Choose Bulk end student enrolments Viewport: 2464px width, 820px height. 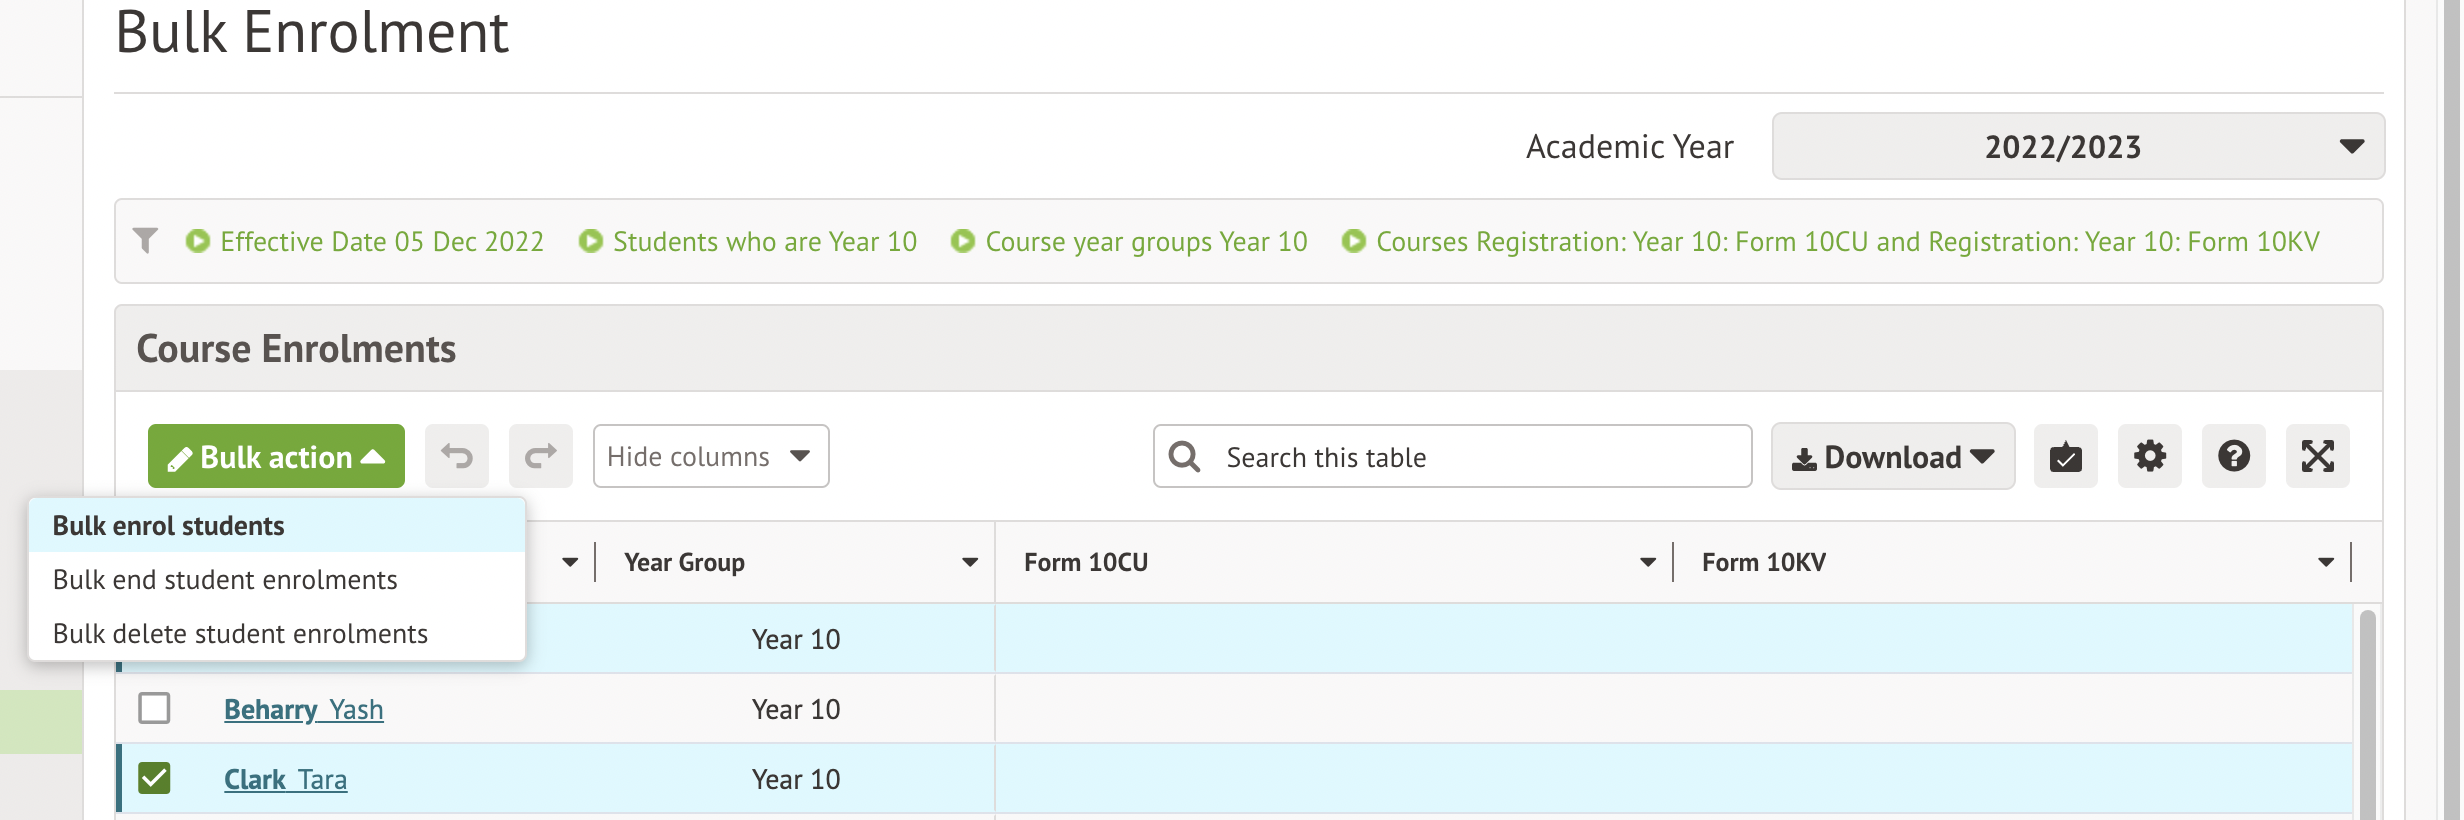coord(225,580)
